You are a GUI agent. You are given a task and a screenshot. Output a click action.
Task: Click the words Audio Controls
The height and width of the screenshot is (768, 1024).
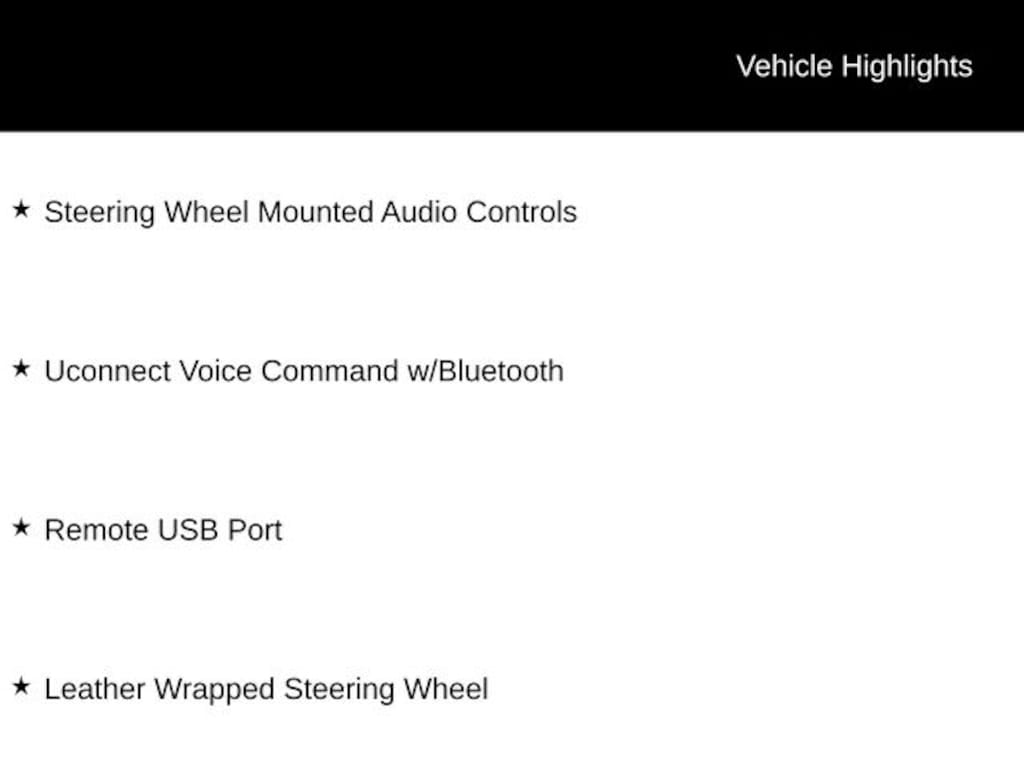(479, 212)
